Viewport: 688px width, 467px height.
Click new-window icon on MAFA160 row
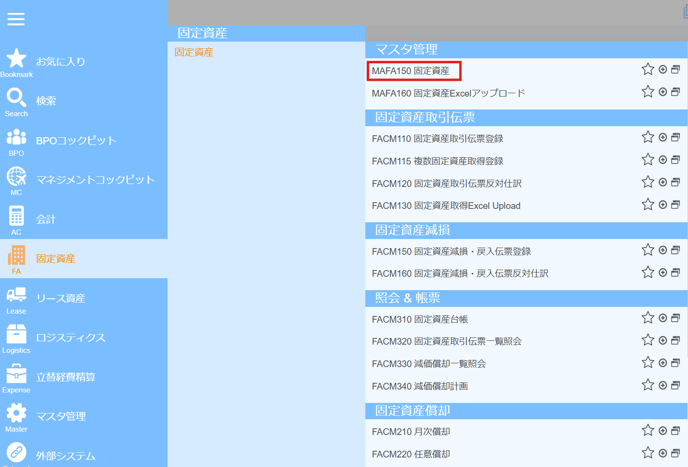click(x=676, y=92)
